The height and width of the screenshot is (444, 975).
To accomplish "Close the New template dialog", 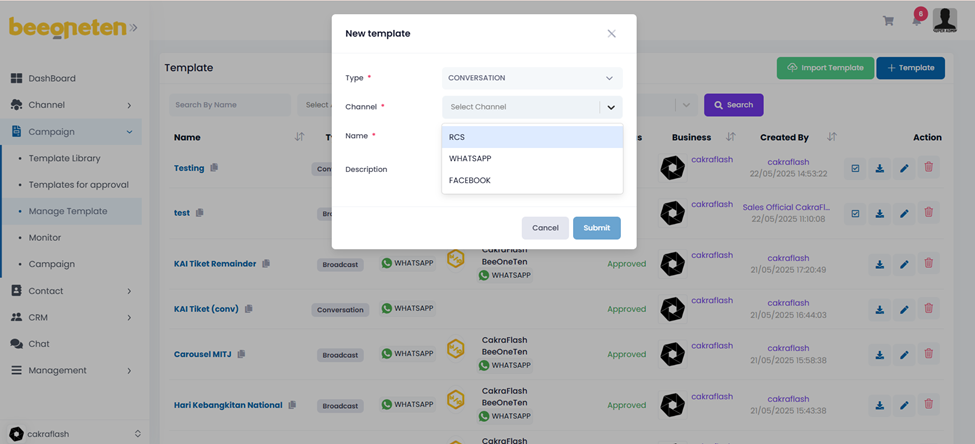I will [x=612, y=33].
